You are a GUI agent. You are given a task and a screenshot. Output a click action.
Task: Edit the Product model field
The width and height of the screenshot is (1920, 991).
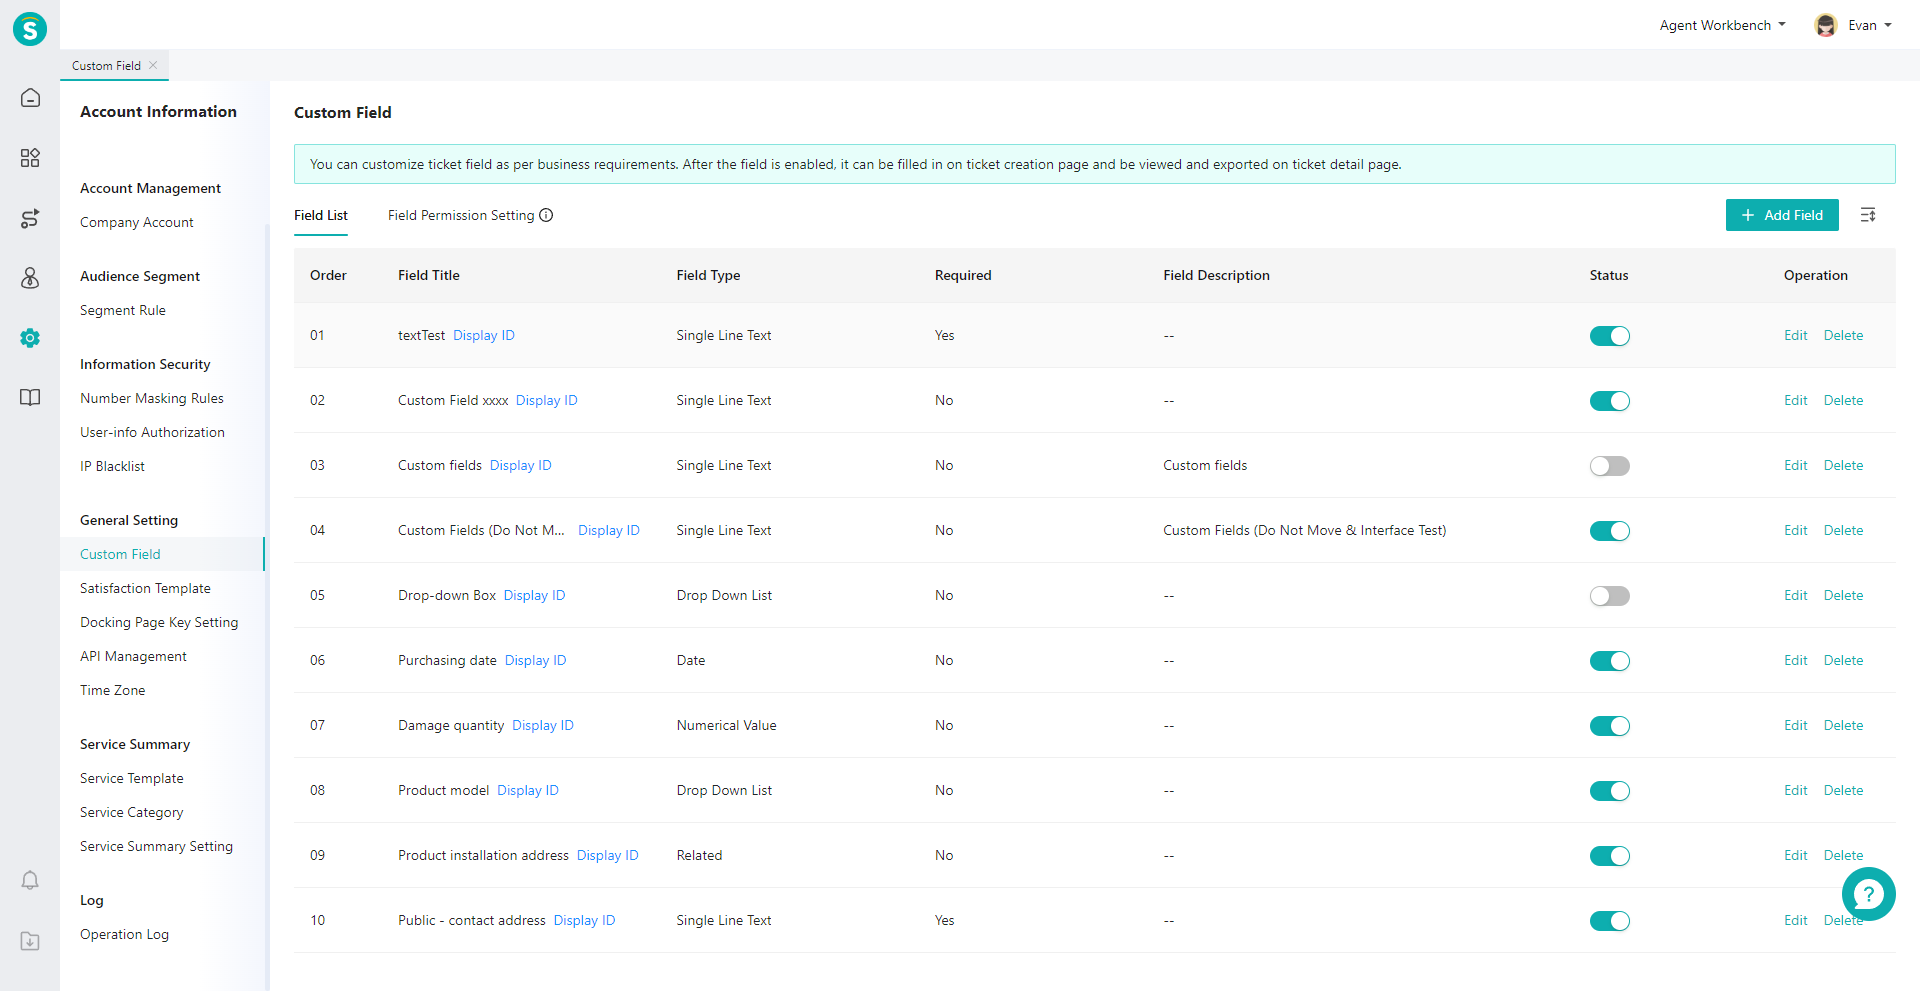[x=1796, y=790]
